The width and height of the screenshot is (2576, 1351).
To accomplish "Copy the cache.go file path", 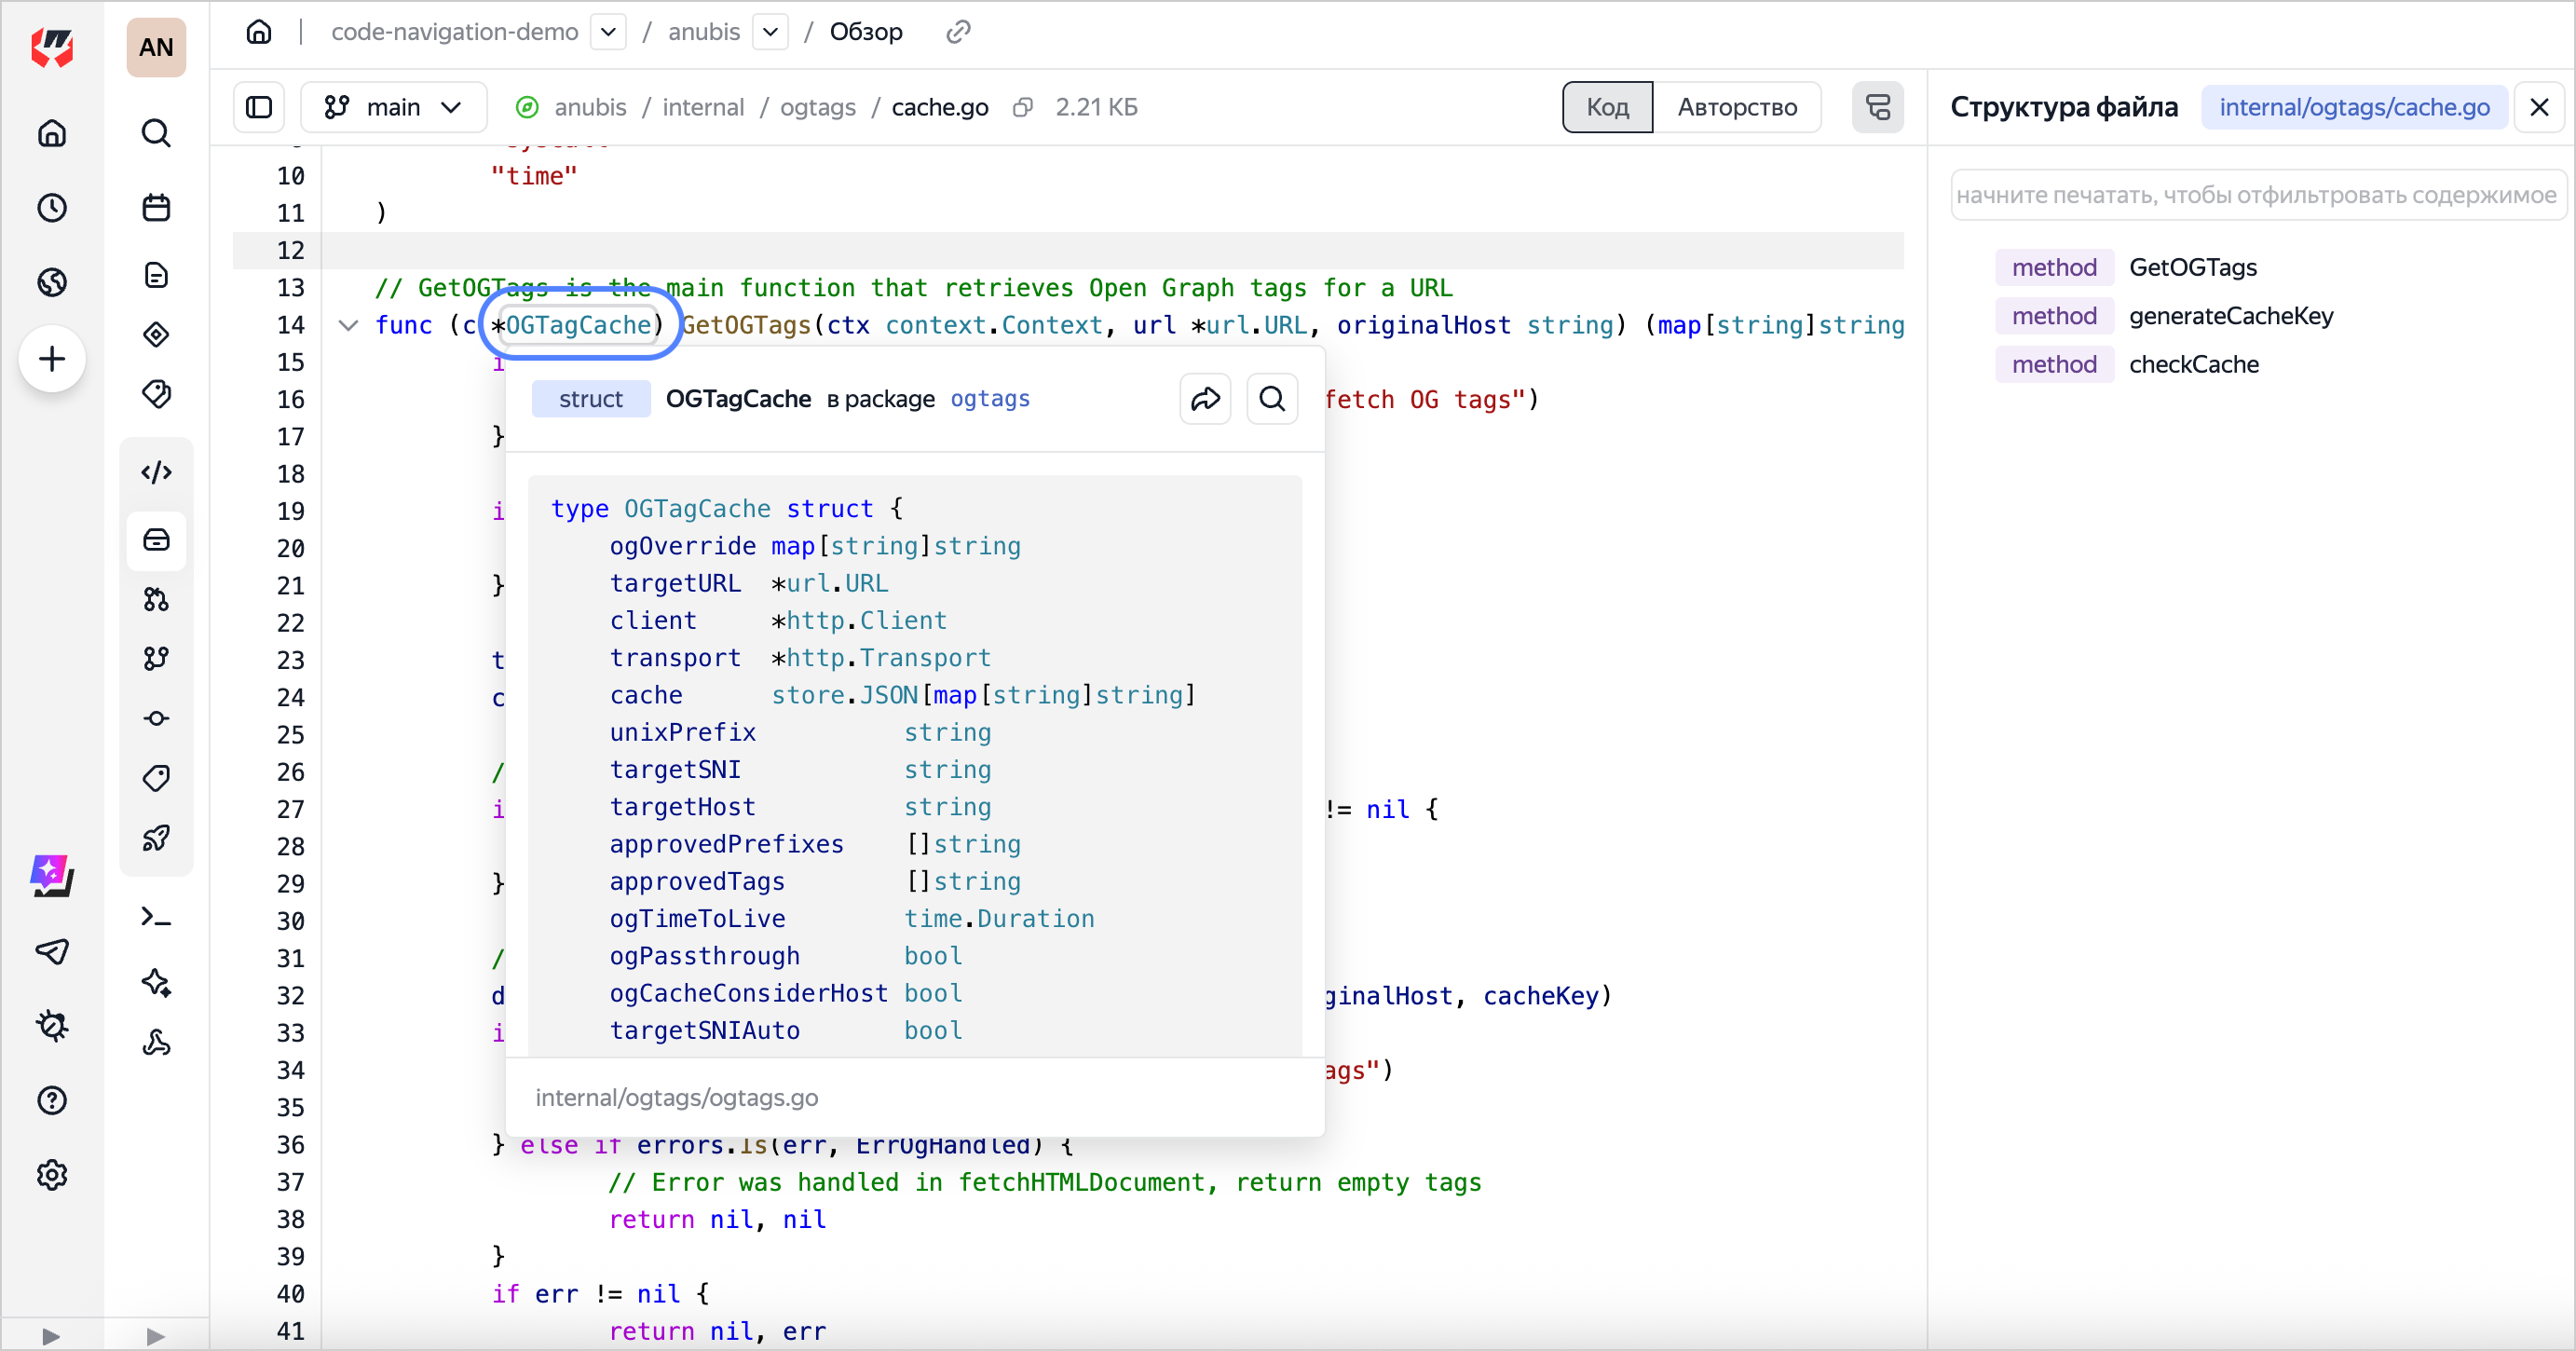I will pos(1022,107).
